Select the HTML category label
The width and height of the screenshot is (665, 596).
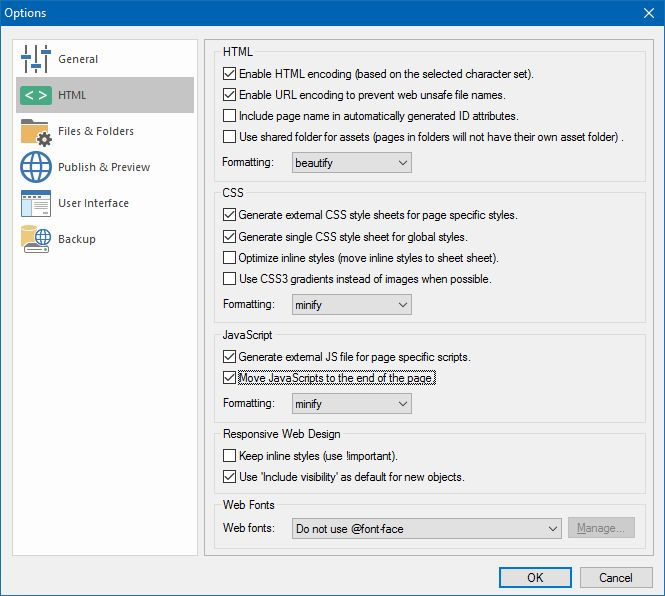pyautogui.click(x=72, y=95)
